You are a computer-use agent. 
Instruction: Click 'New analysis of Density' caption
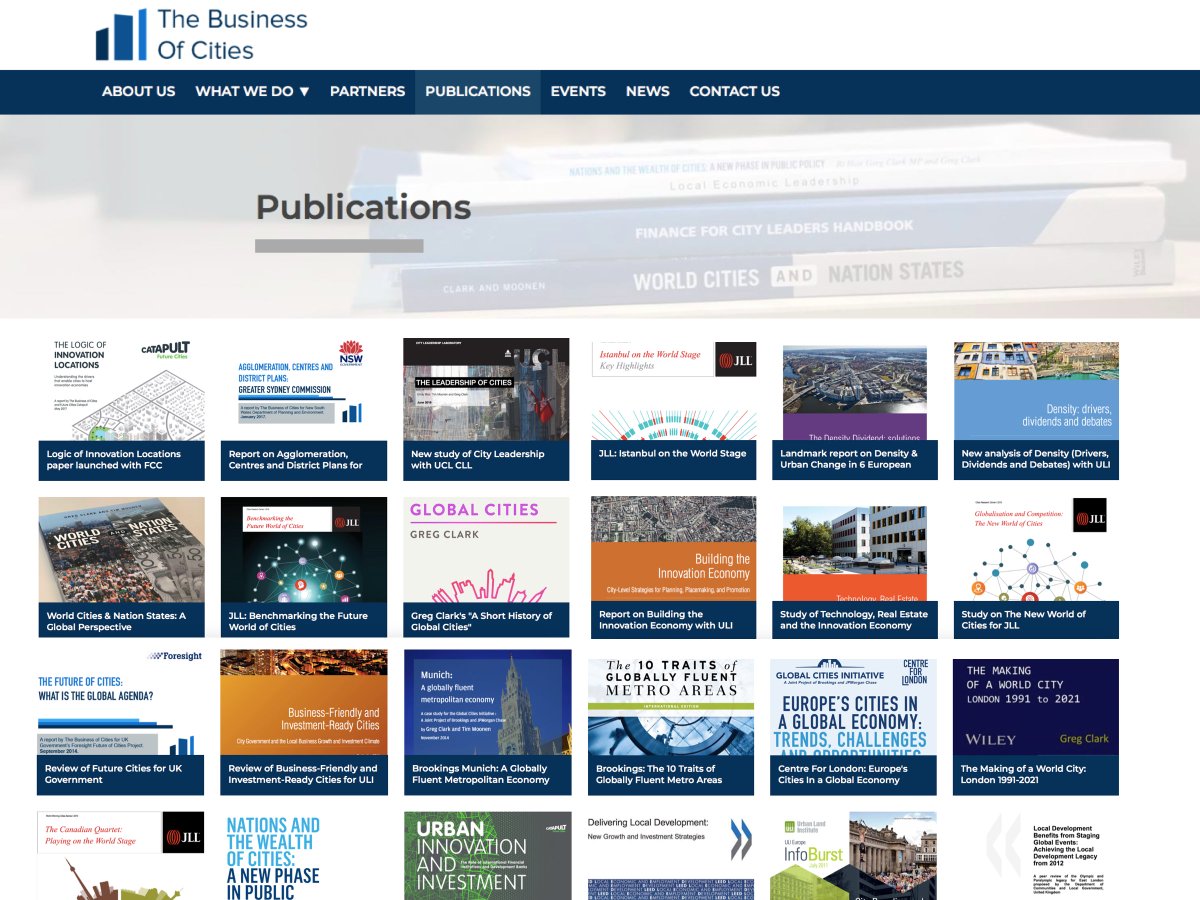[x=1036, y=460]
